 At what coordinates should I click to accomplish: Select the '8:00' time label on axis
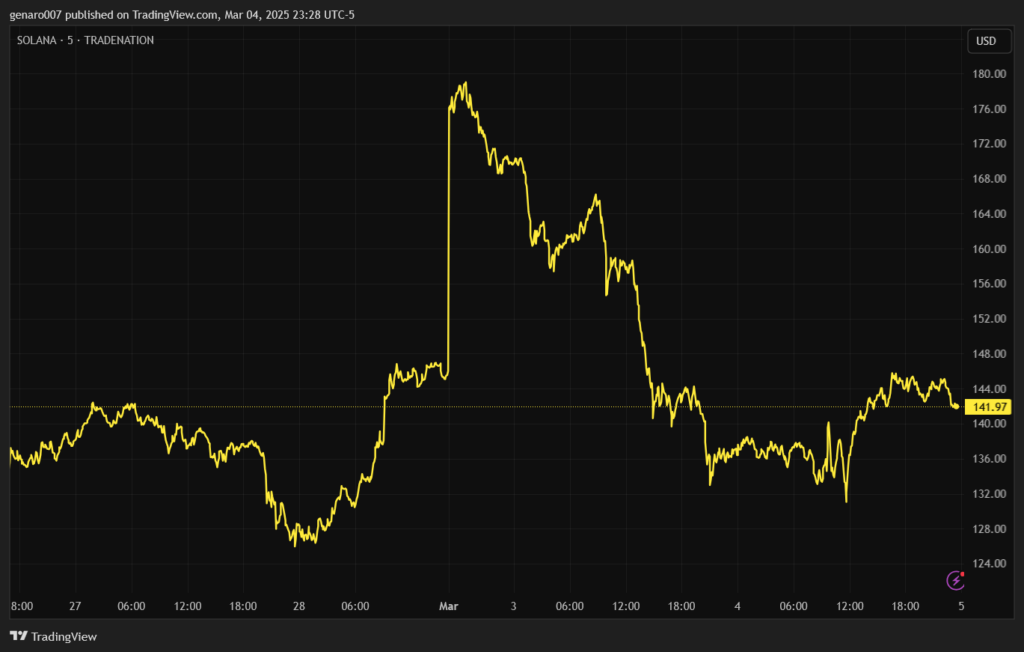tap(22, 606)
